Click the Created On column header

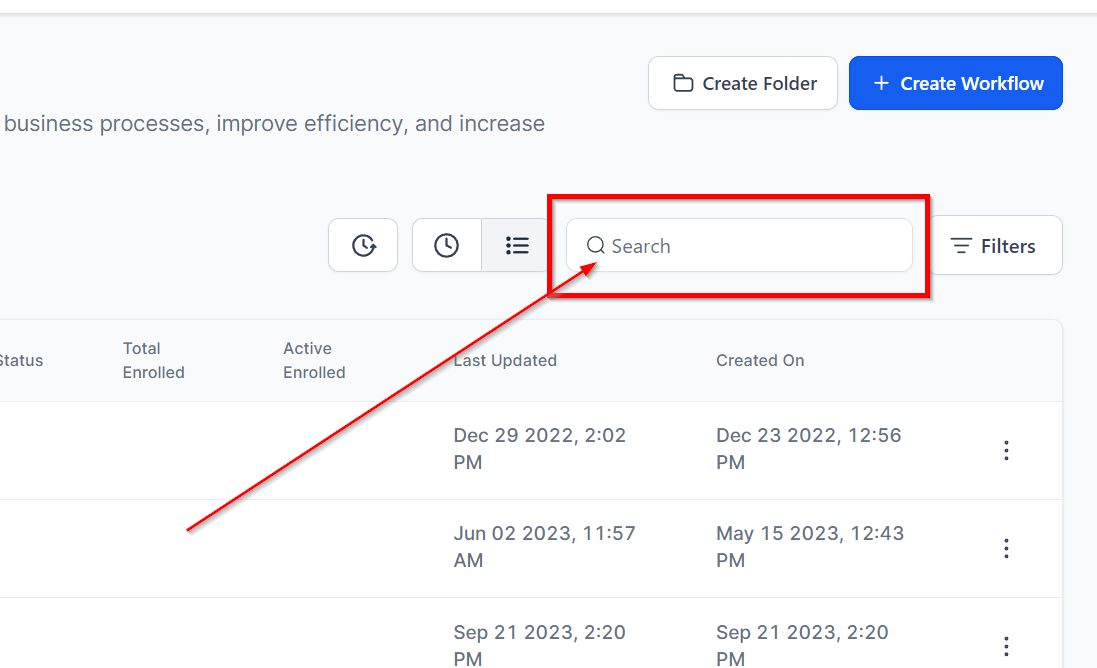tap(760, 360)
